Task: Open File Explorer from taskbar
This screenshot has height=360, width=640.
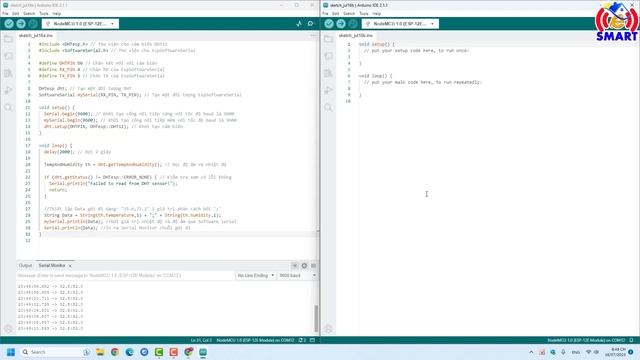Action: pyautogui.click(x=100, y=352)
